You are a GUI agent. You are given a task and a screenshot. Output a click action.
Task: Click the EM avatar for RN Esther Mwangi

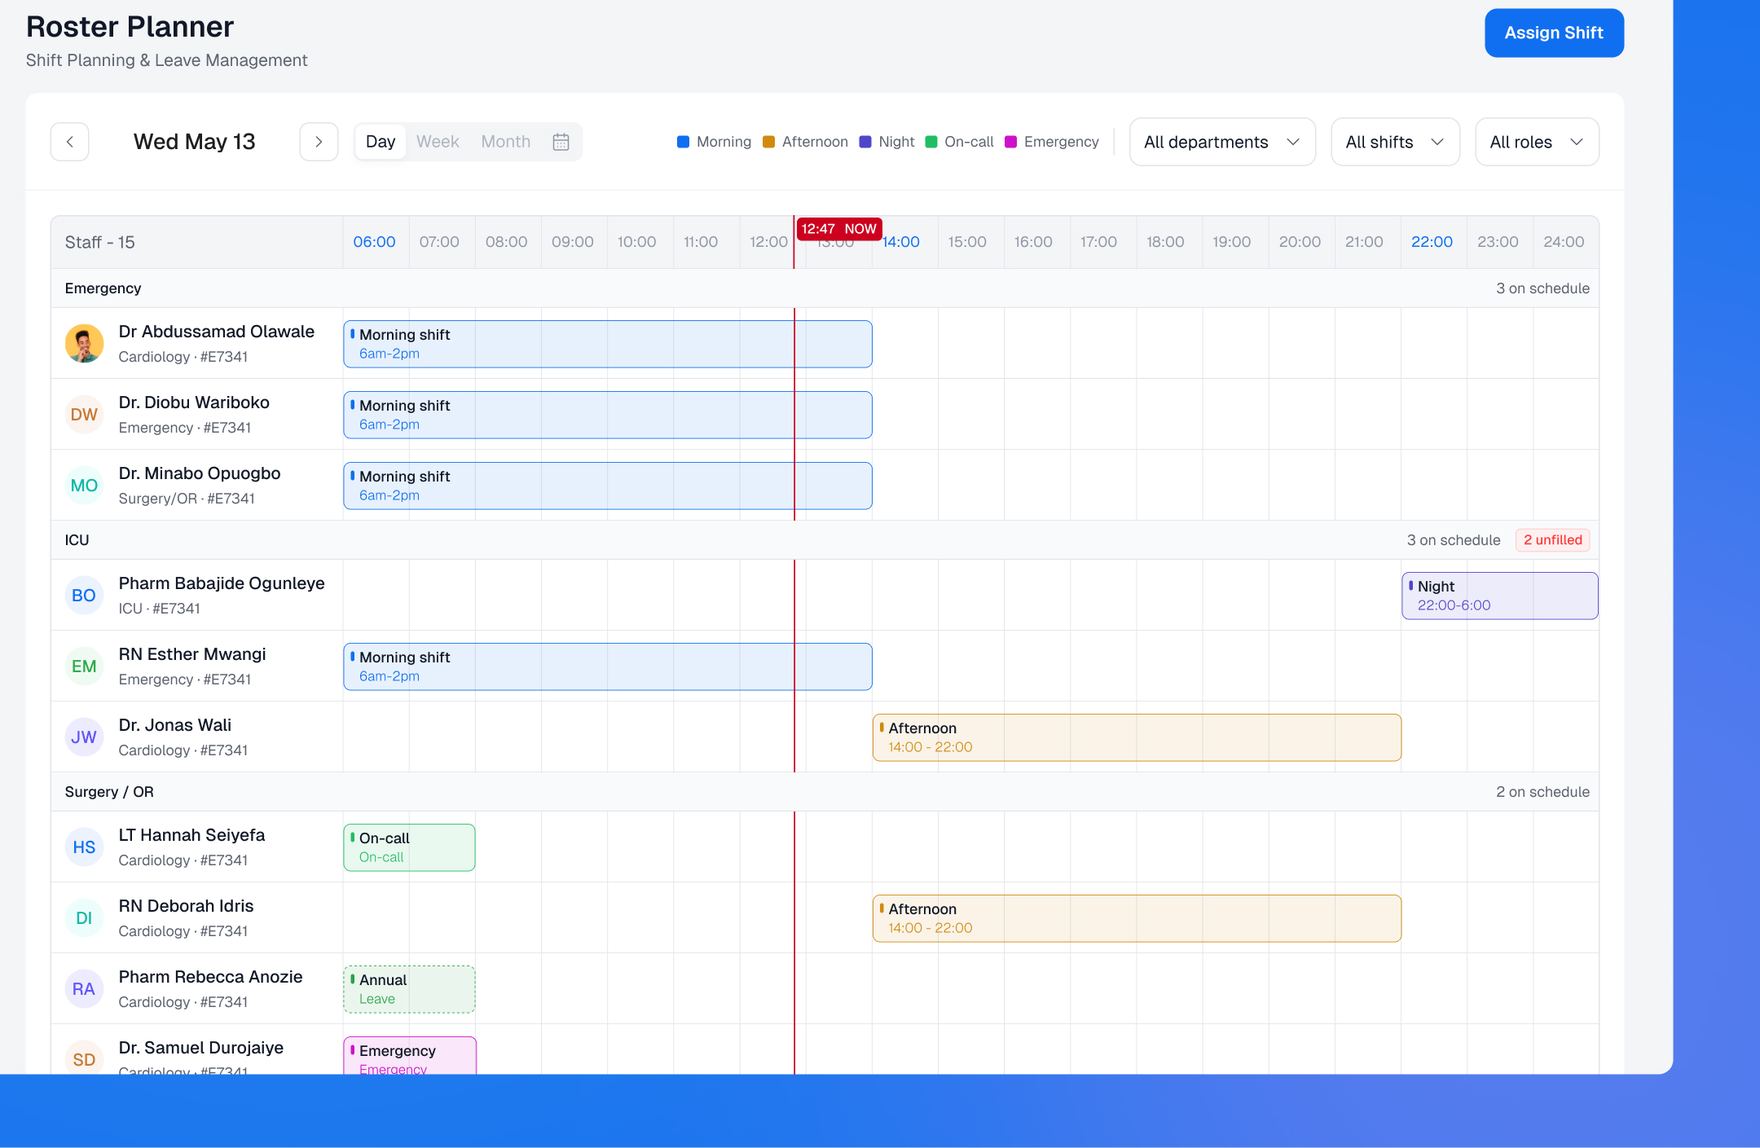point(84,666)
